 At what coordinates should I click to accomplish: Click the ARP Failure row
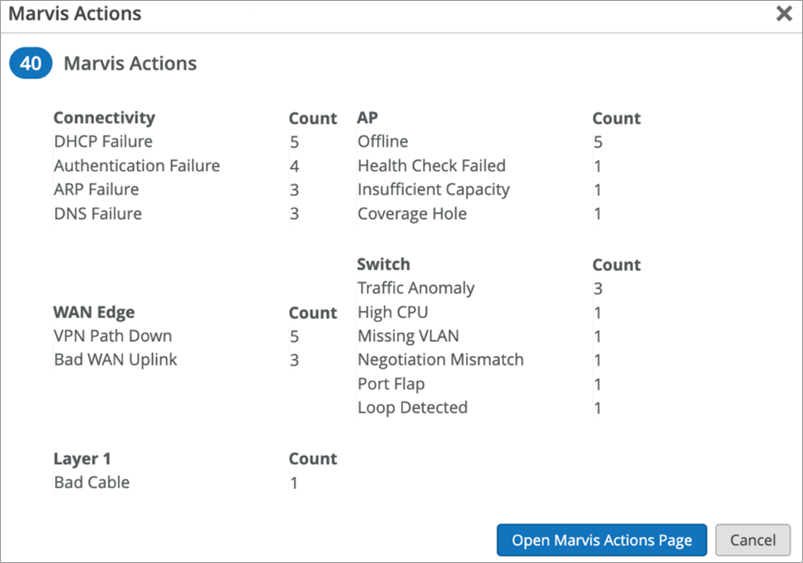pos(96,190)
